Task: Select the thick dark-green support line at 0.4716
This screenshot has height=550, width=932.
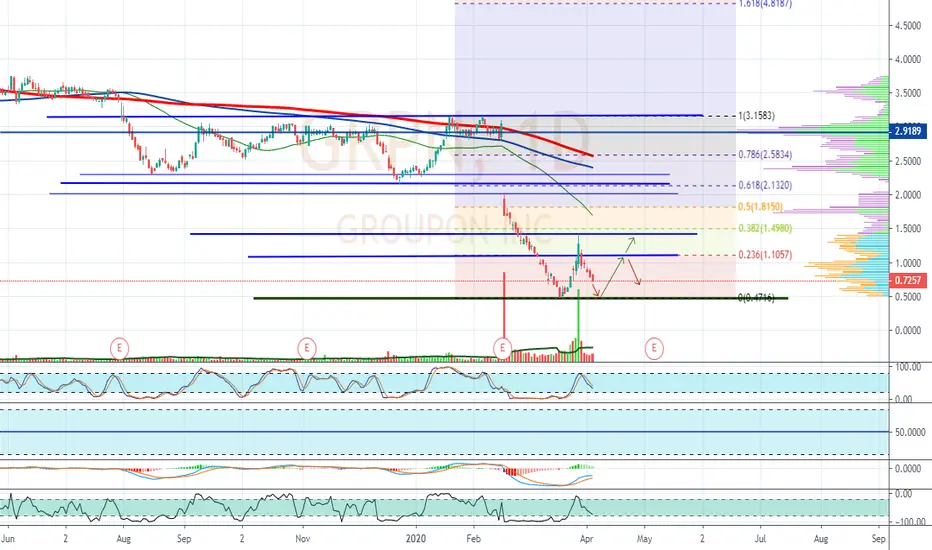Action: click(521, 298)
